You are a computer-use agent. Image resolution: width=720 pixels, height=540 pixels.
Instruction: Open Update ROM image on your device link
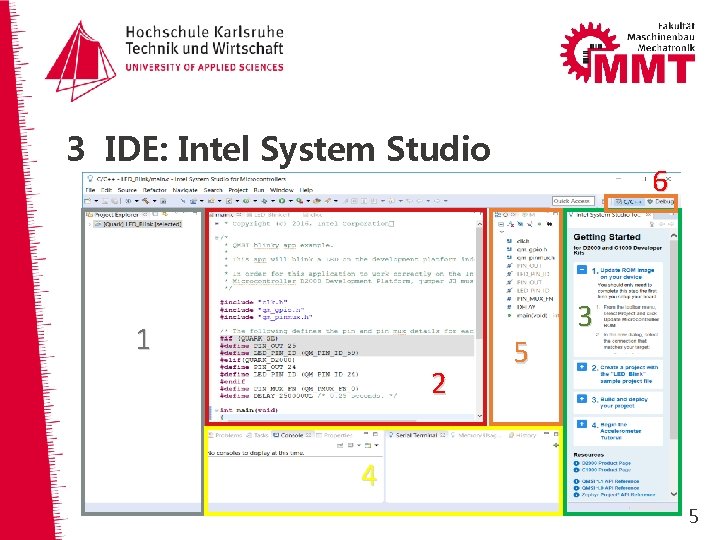(x=627, y=274)
